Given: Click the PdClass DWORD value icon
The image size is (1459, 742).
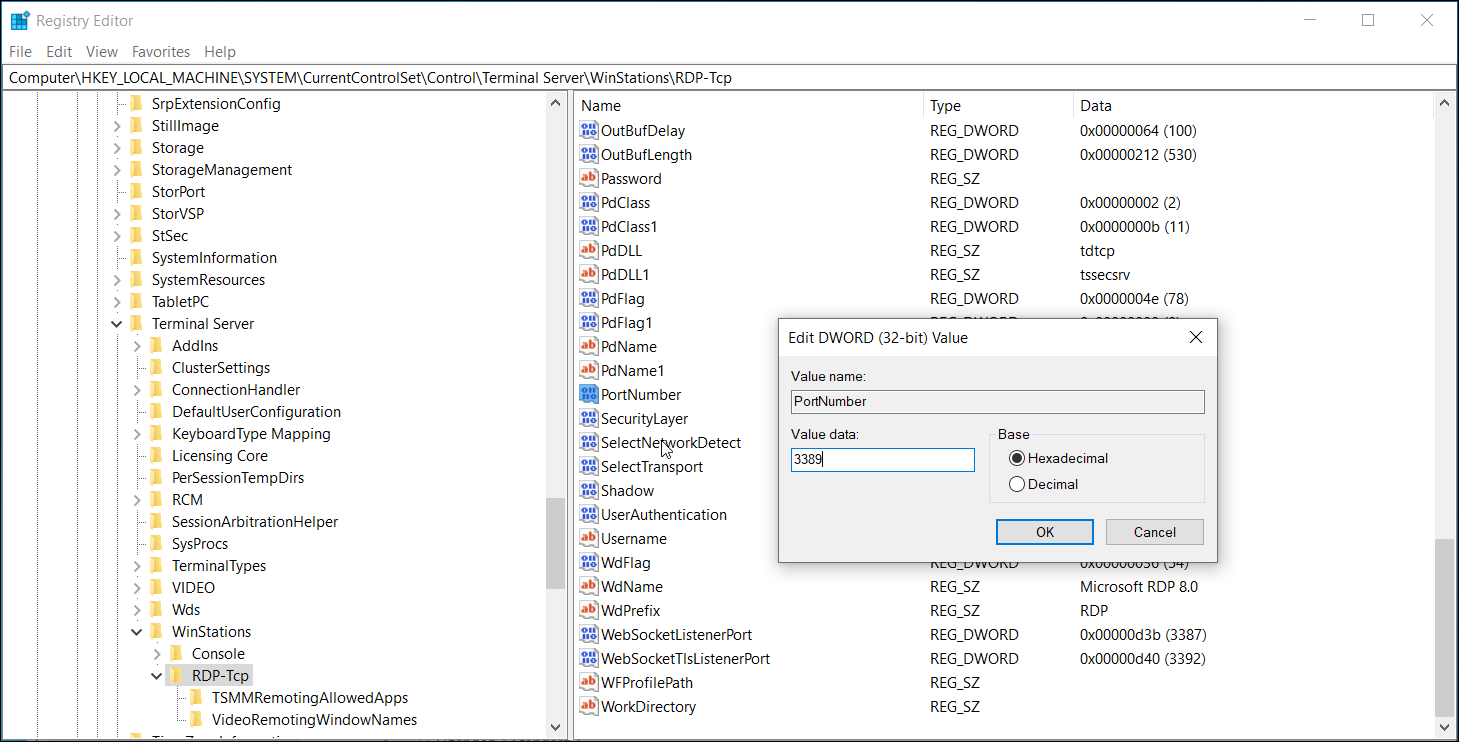Looking at the screenshot, I should [589, 203].
